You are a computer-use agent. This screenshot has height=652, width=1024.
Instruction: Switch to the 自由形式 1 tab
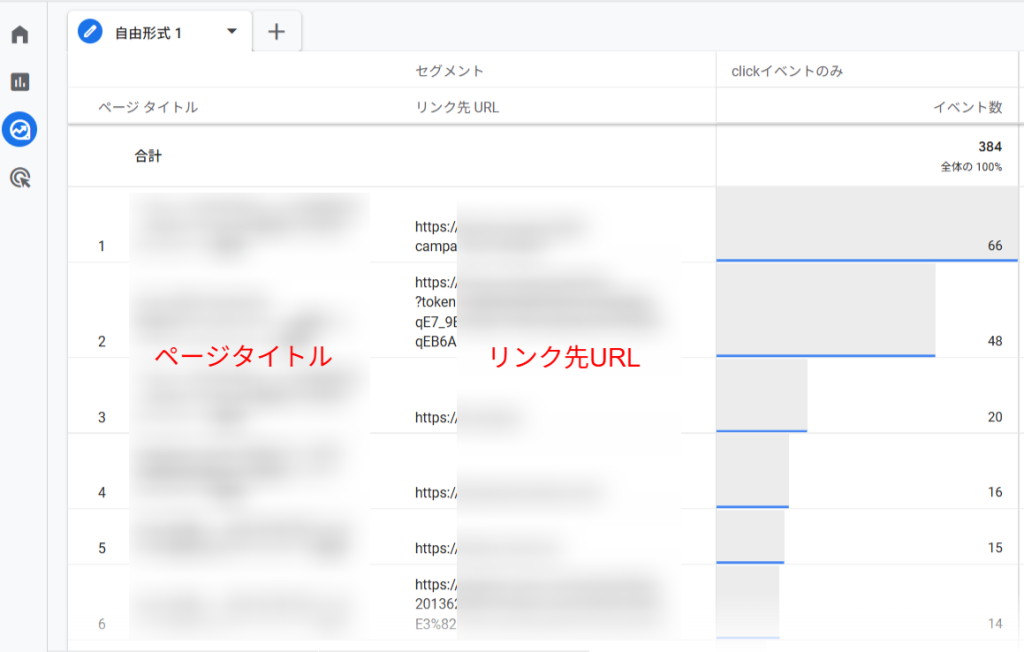pyautogui.click(x=149, y=33)
